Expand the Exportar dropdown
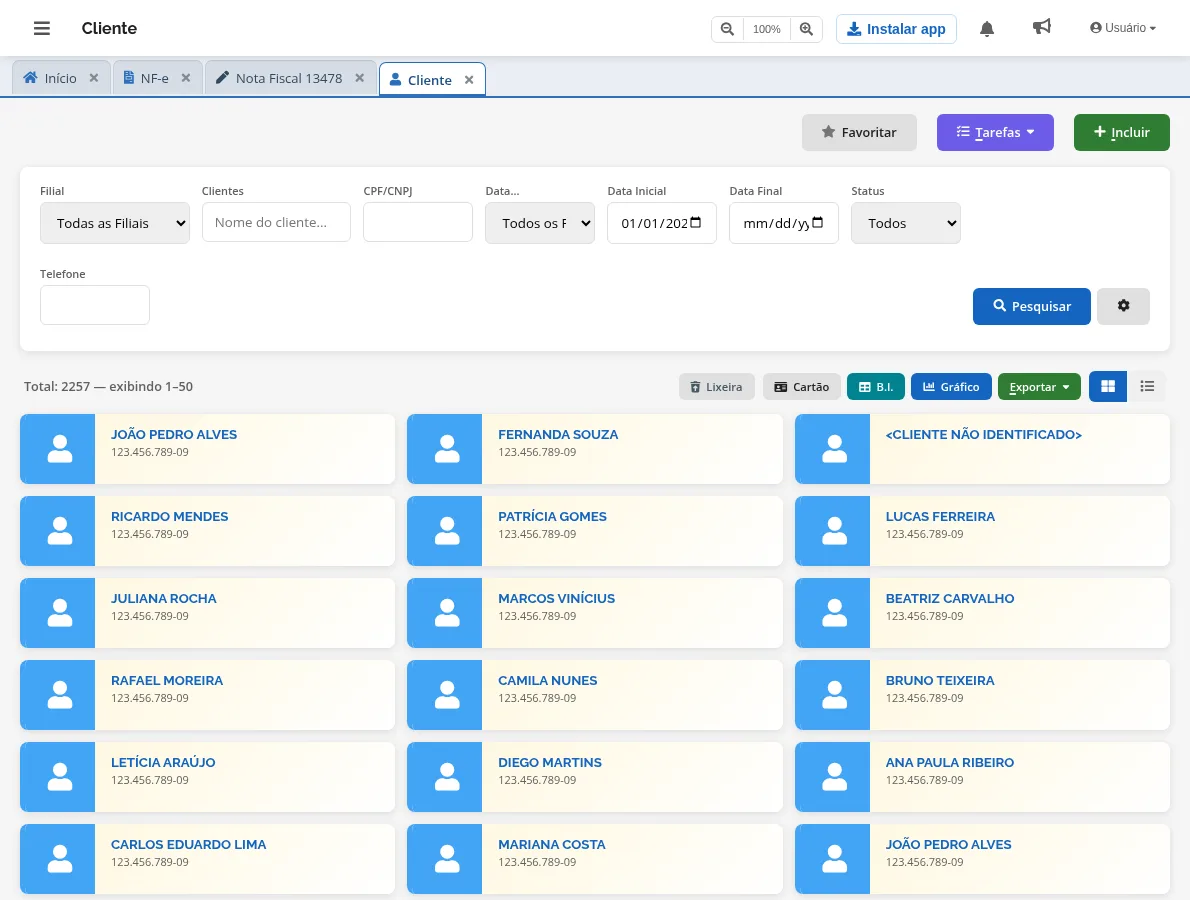This screenshot has height=900, width=1190. 1039,386
